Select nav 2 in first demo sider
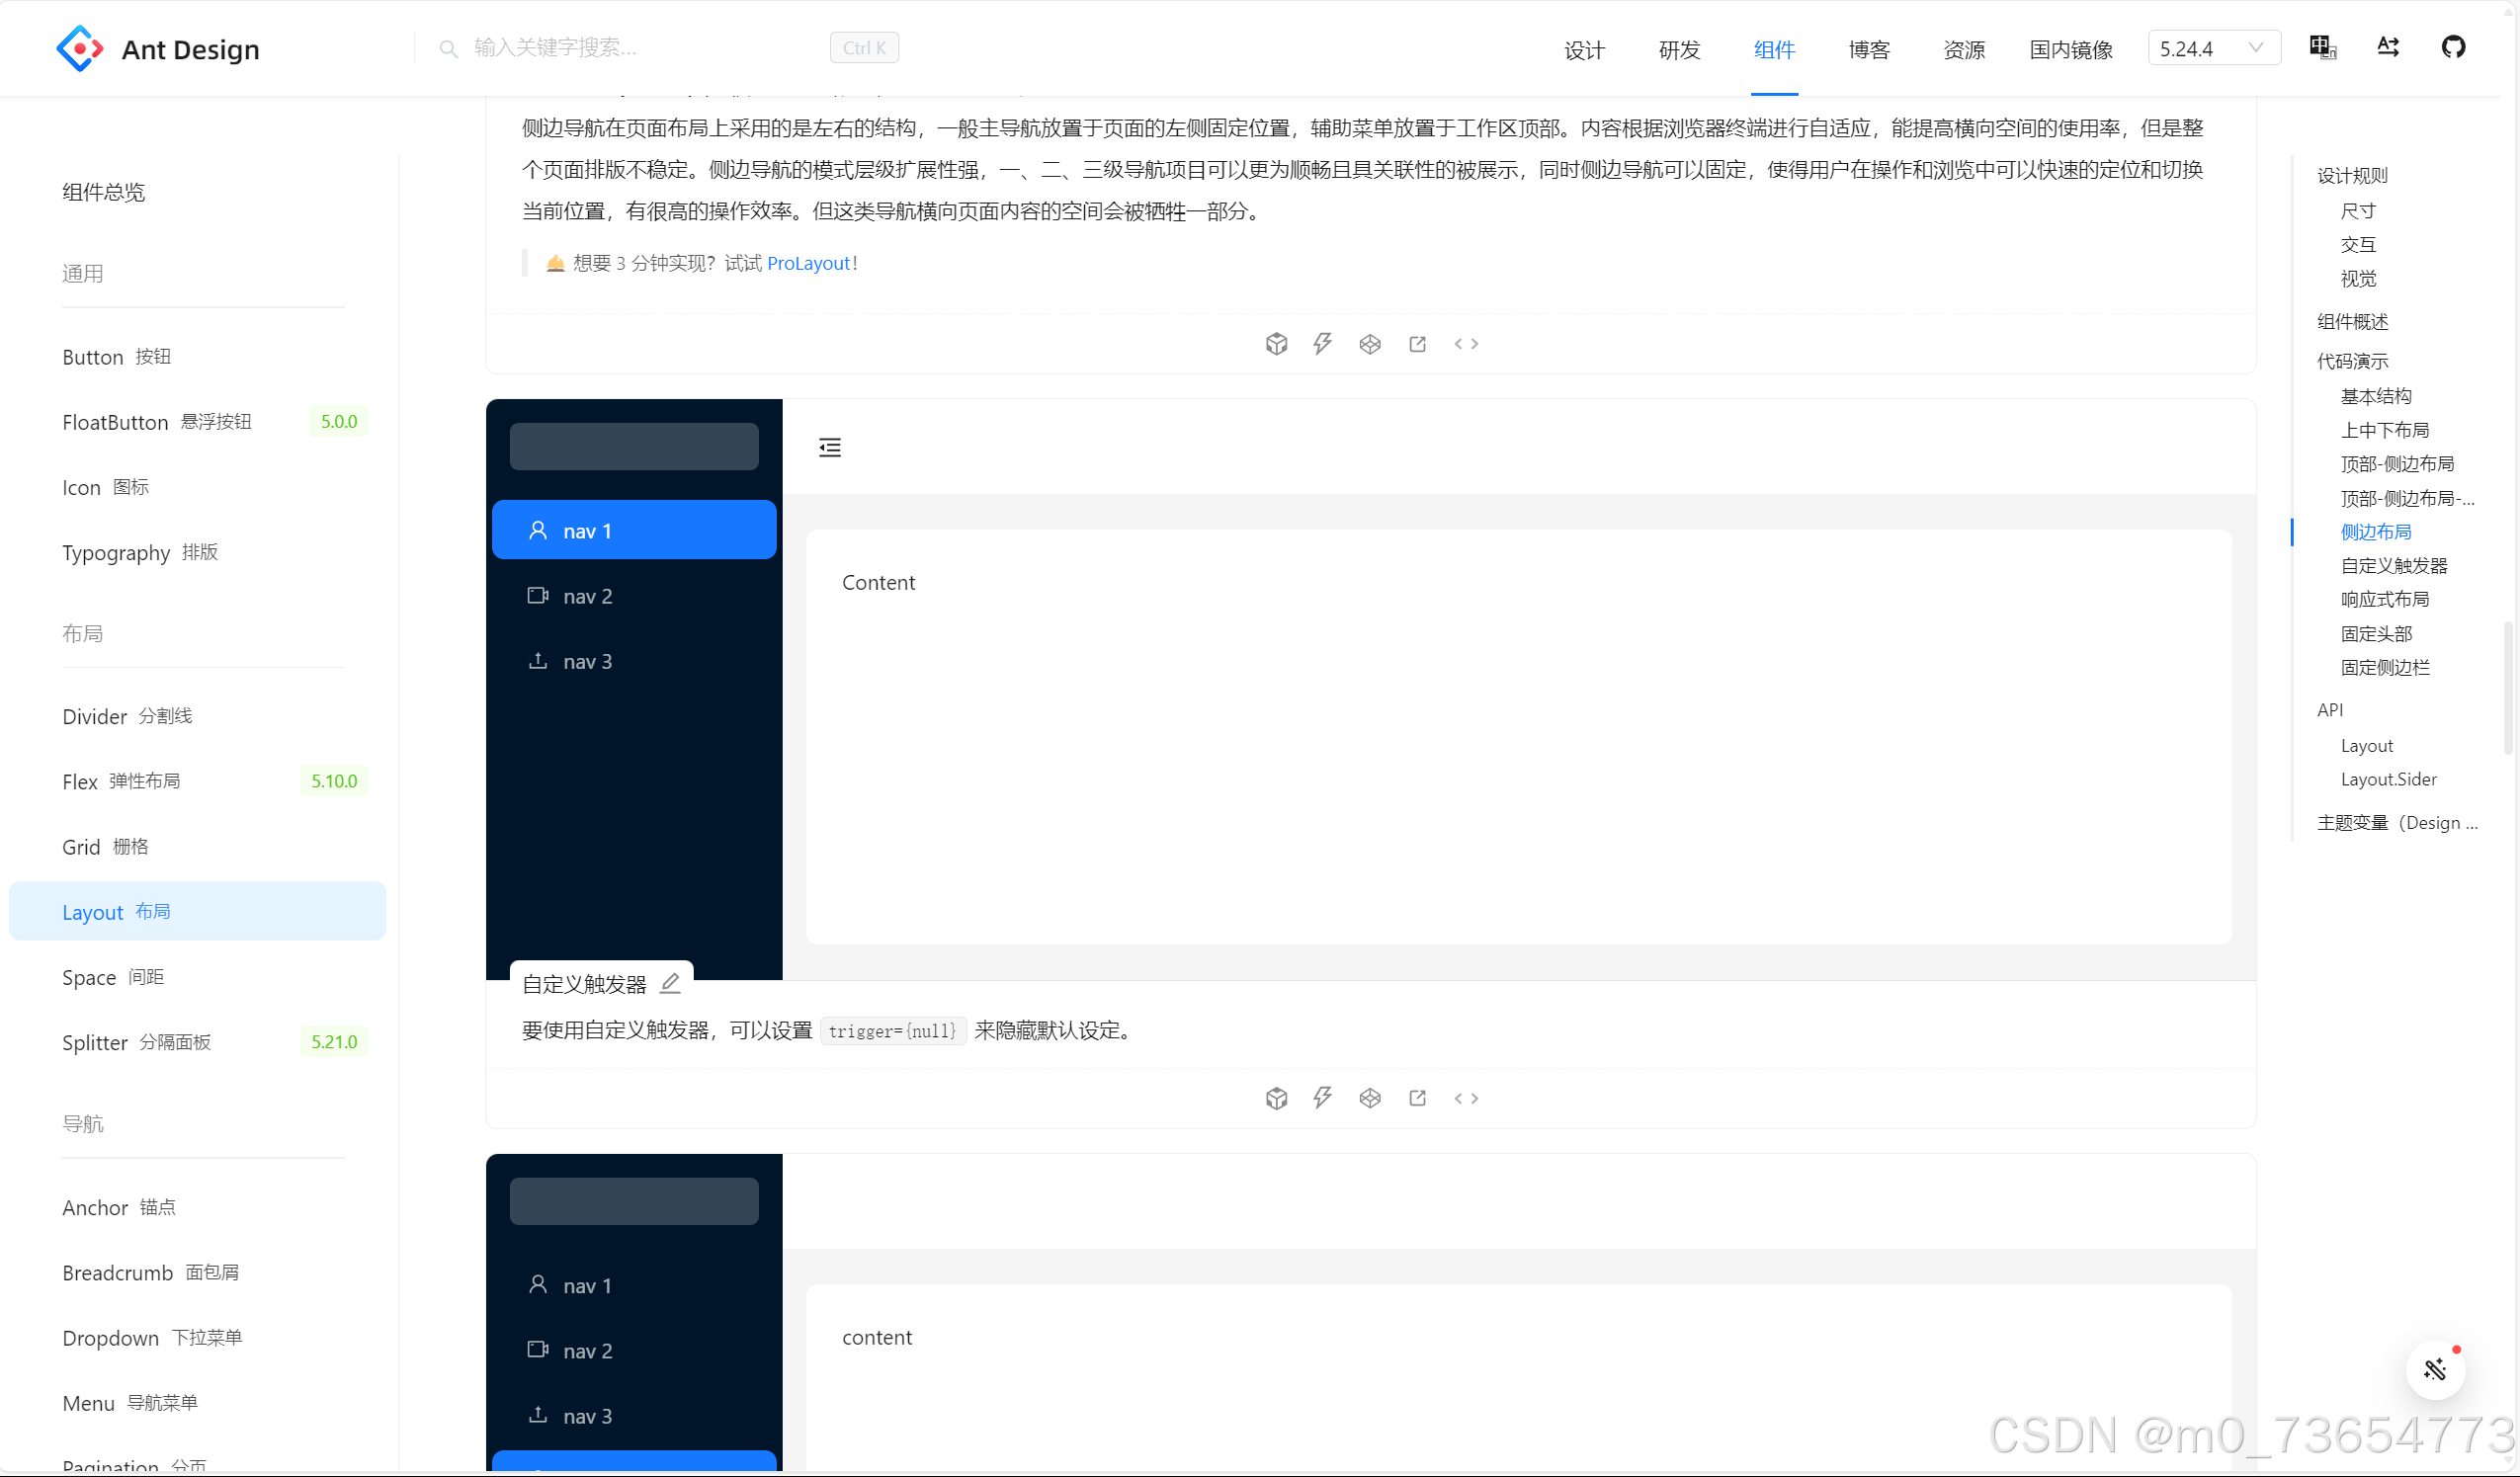This screenshot has width=2520, height=1477. coord(634,596)
